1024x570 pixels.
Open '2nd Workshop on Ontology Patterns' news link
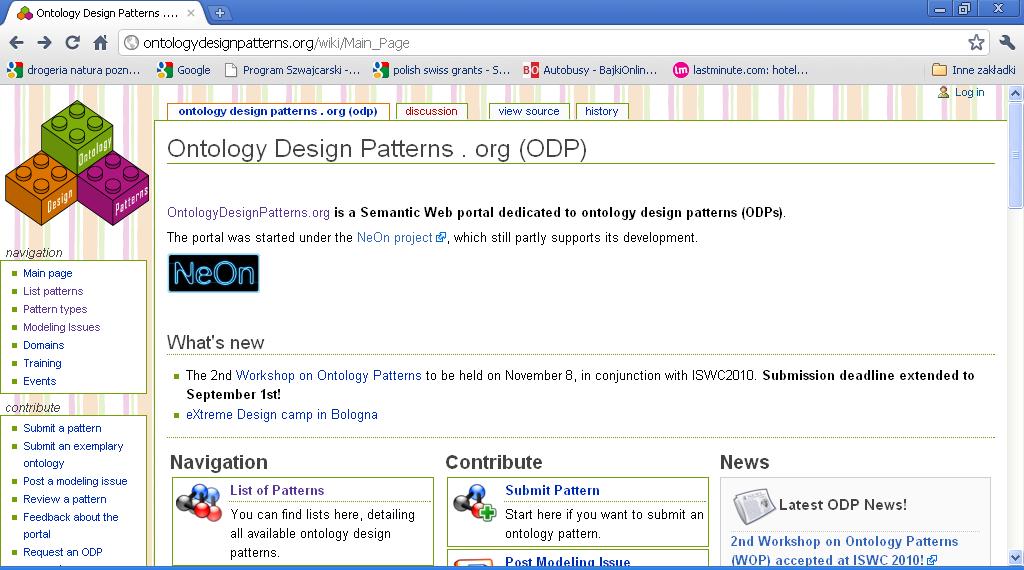click(844, 550)
